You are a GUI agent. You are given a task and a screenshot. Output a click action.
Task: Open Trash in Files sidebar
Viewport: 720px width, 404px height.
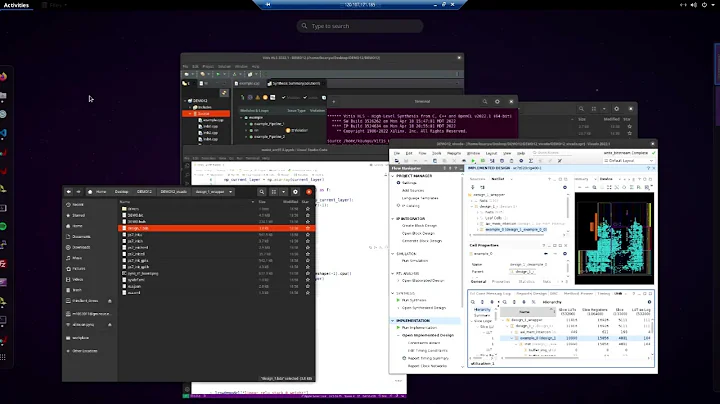click(77, 290)
